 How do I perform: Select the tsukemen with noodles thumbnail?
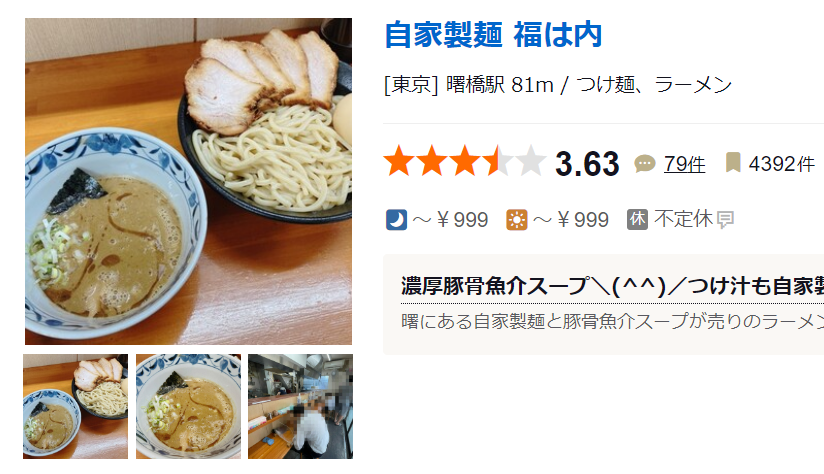click(75, 406)
